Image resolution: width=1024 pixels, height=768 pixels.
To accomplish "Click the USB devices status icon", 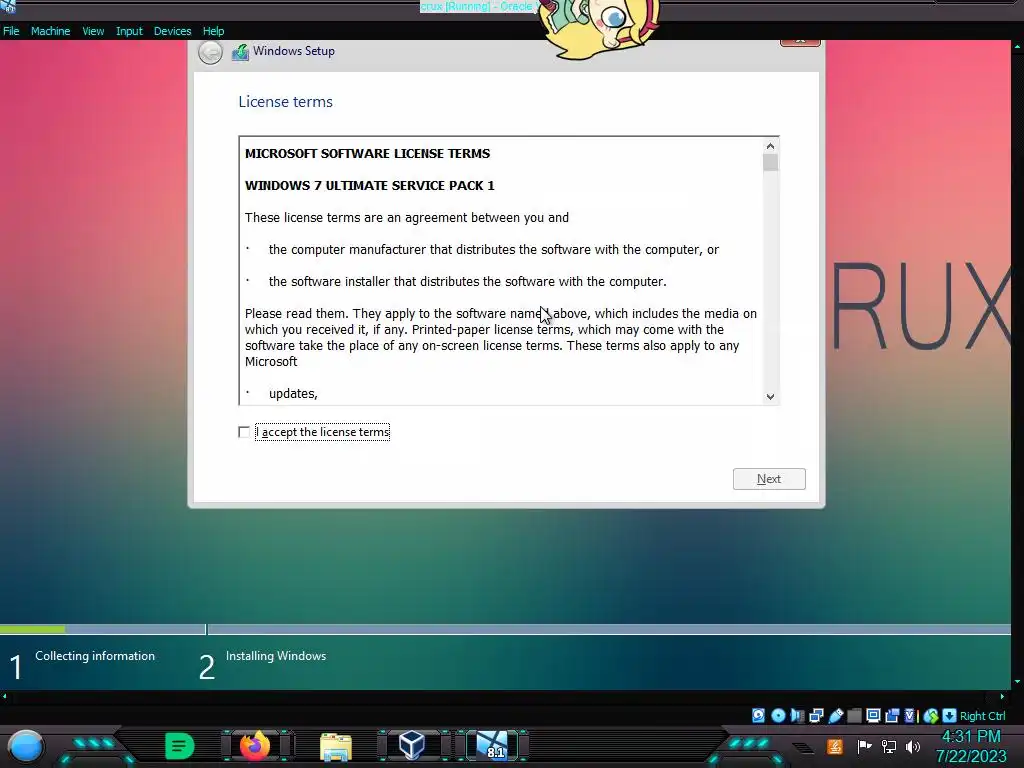I will pyautogui.click(x=835, y=716).
